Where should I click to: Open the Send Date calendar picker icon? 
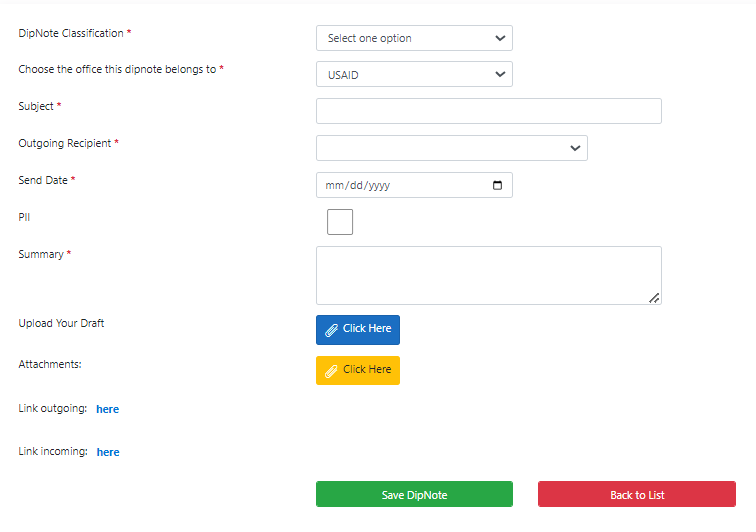497,185
